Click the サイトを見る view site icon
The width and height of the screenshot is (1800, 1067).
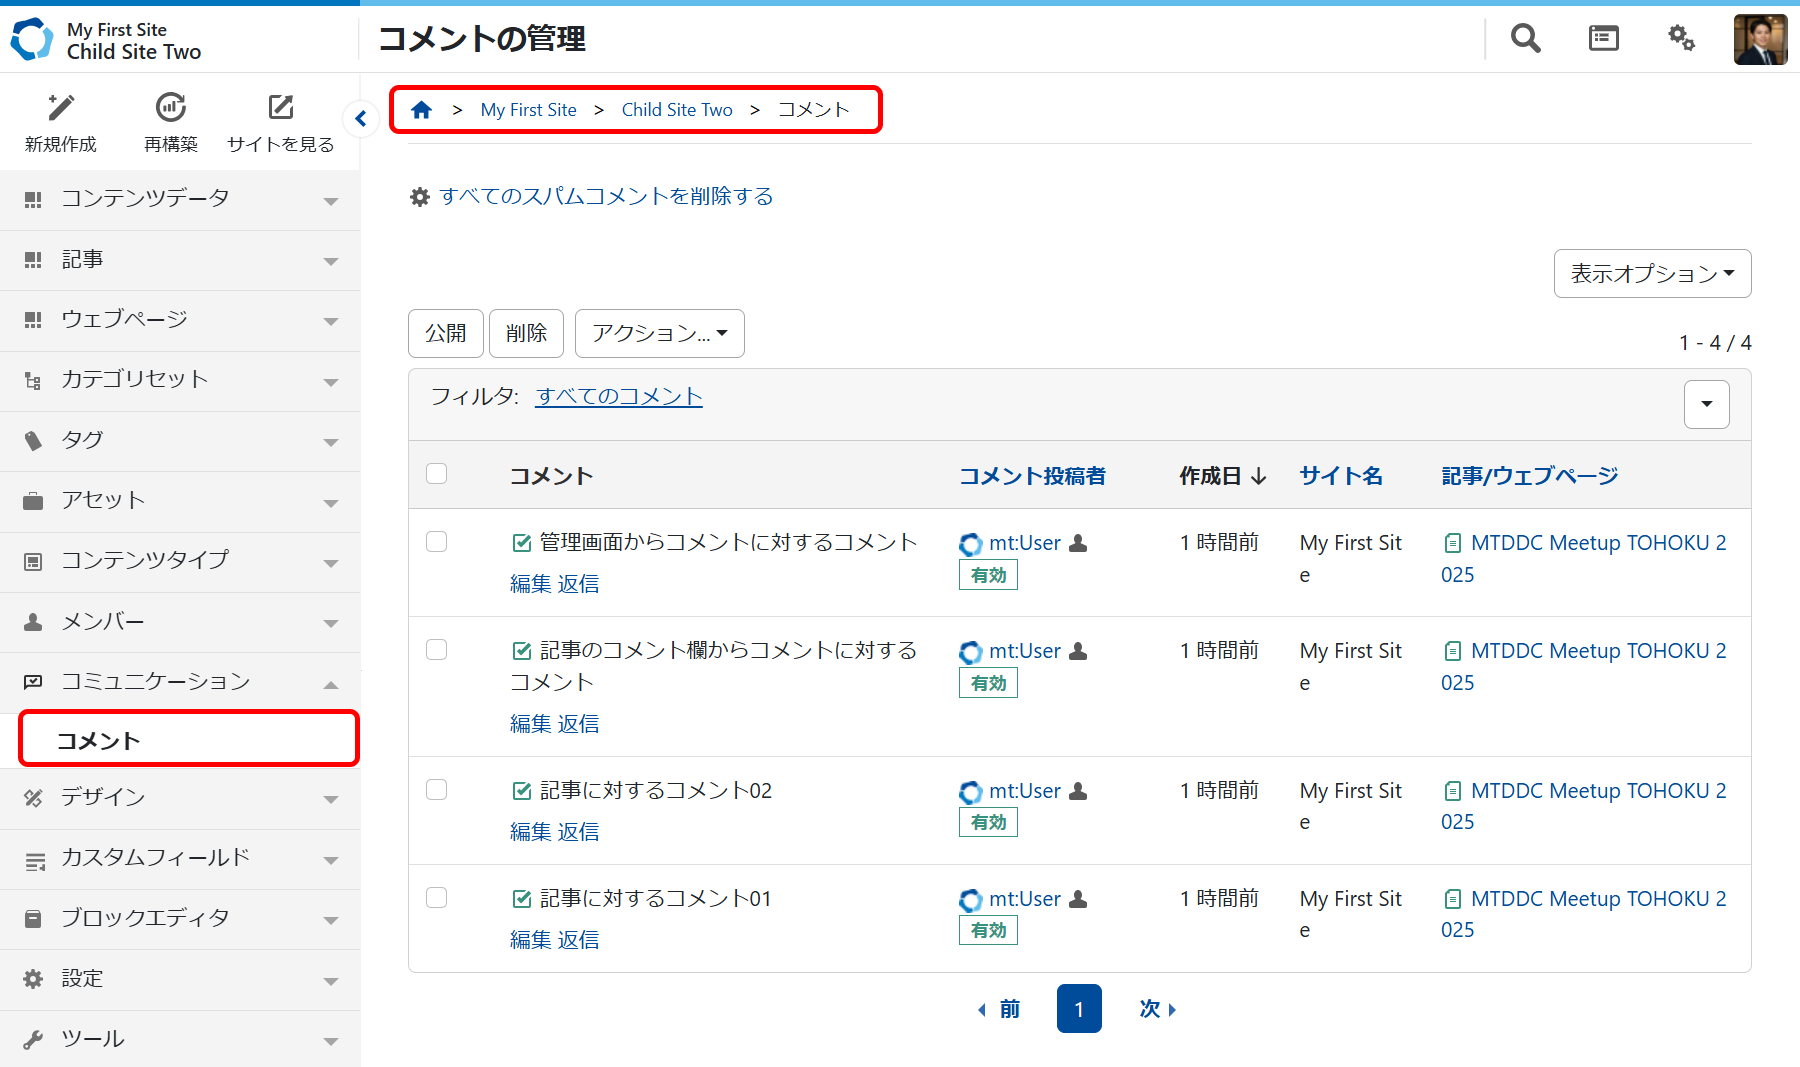tap(281, 108)
